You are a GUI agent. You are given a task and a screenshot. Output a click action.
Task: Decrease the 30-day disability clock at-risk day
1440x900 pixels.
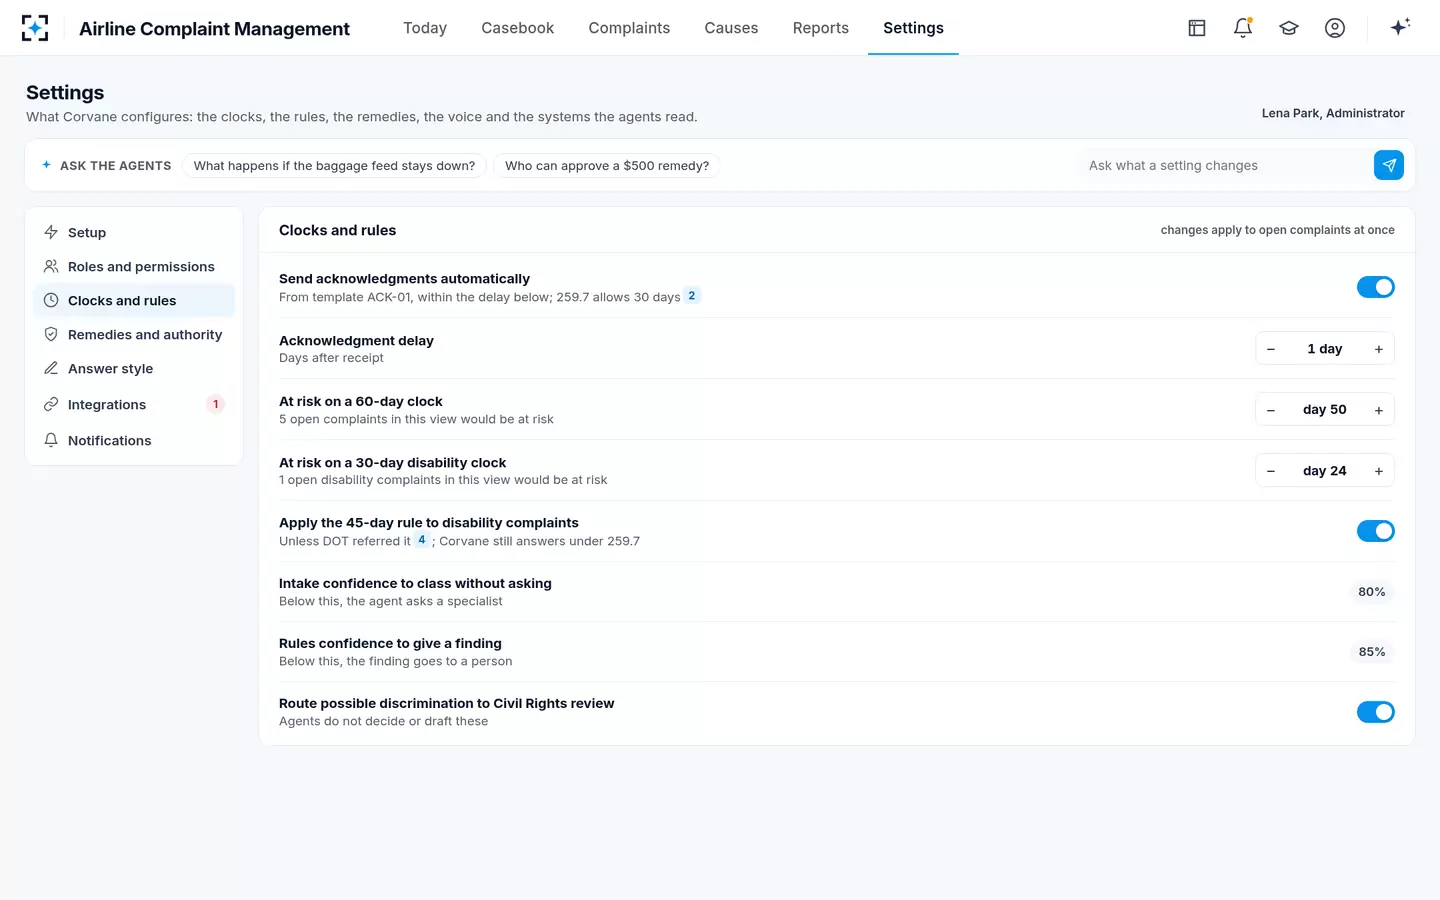pos(1271,471)
